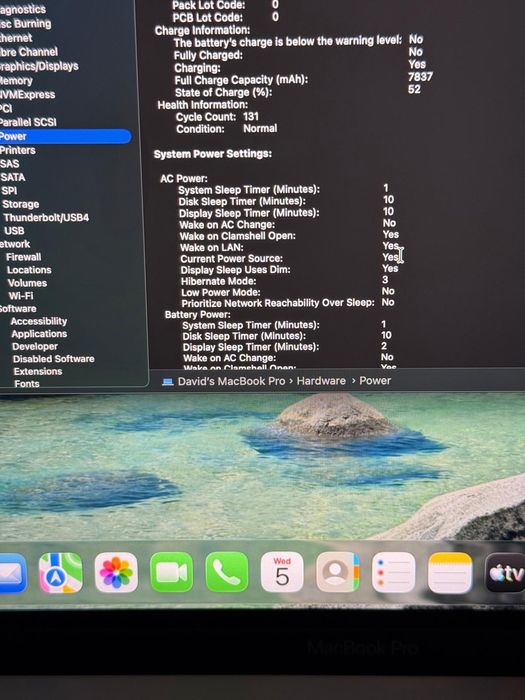
Task: Click the PCB Lot Code label
Action: (x=208, y=17)
